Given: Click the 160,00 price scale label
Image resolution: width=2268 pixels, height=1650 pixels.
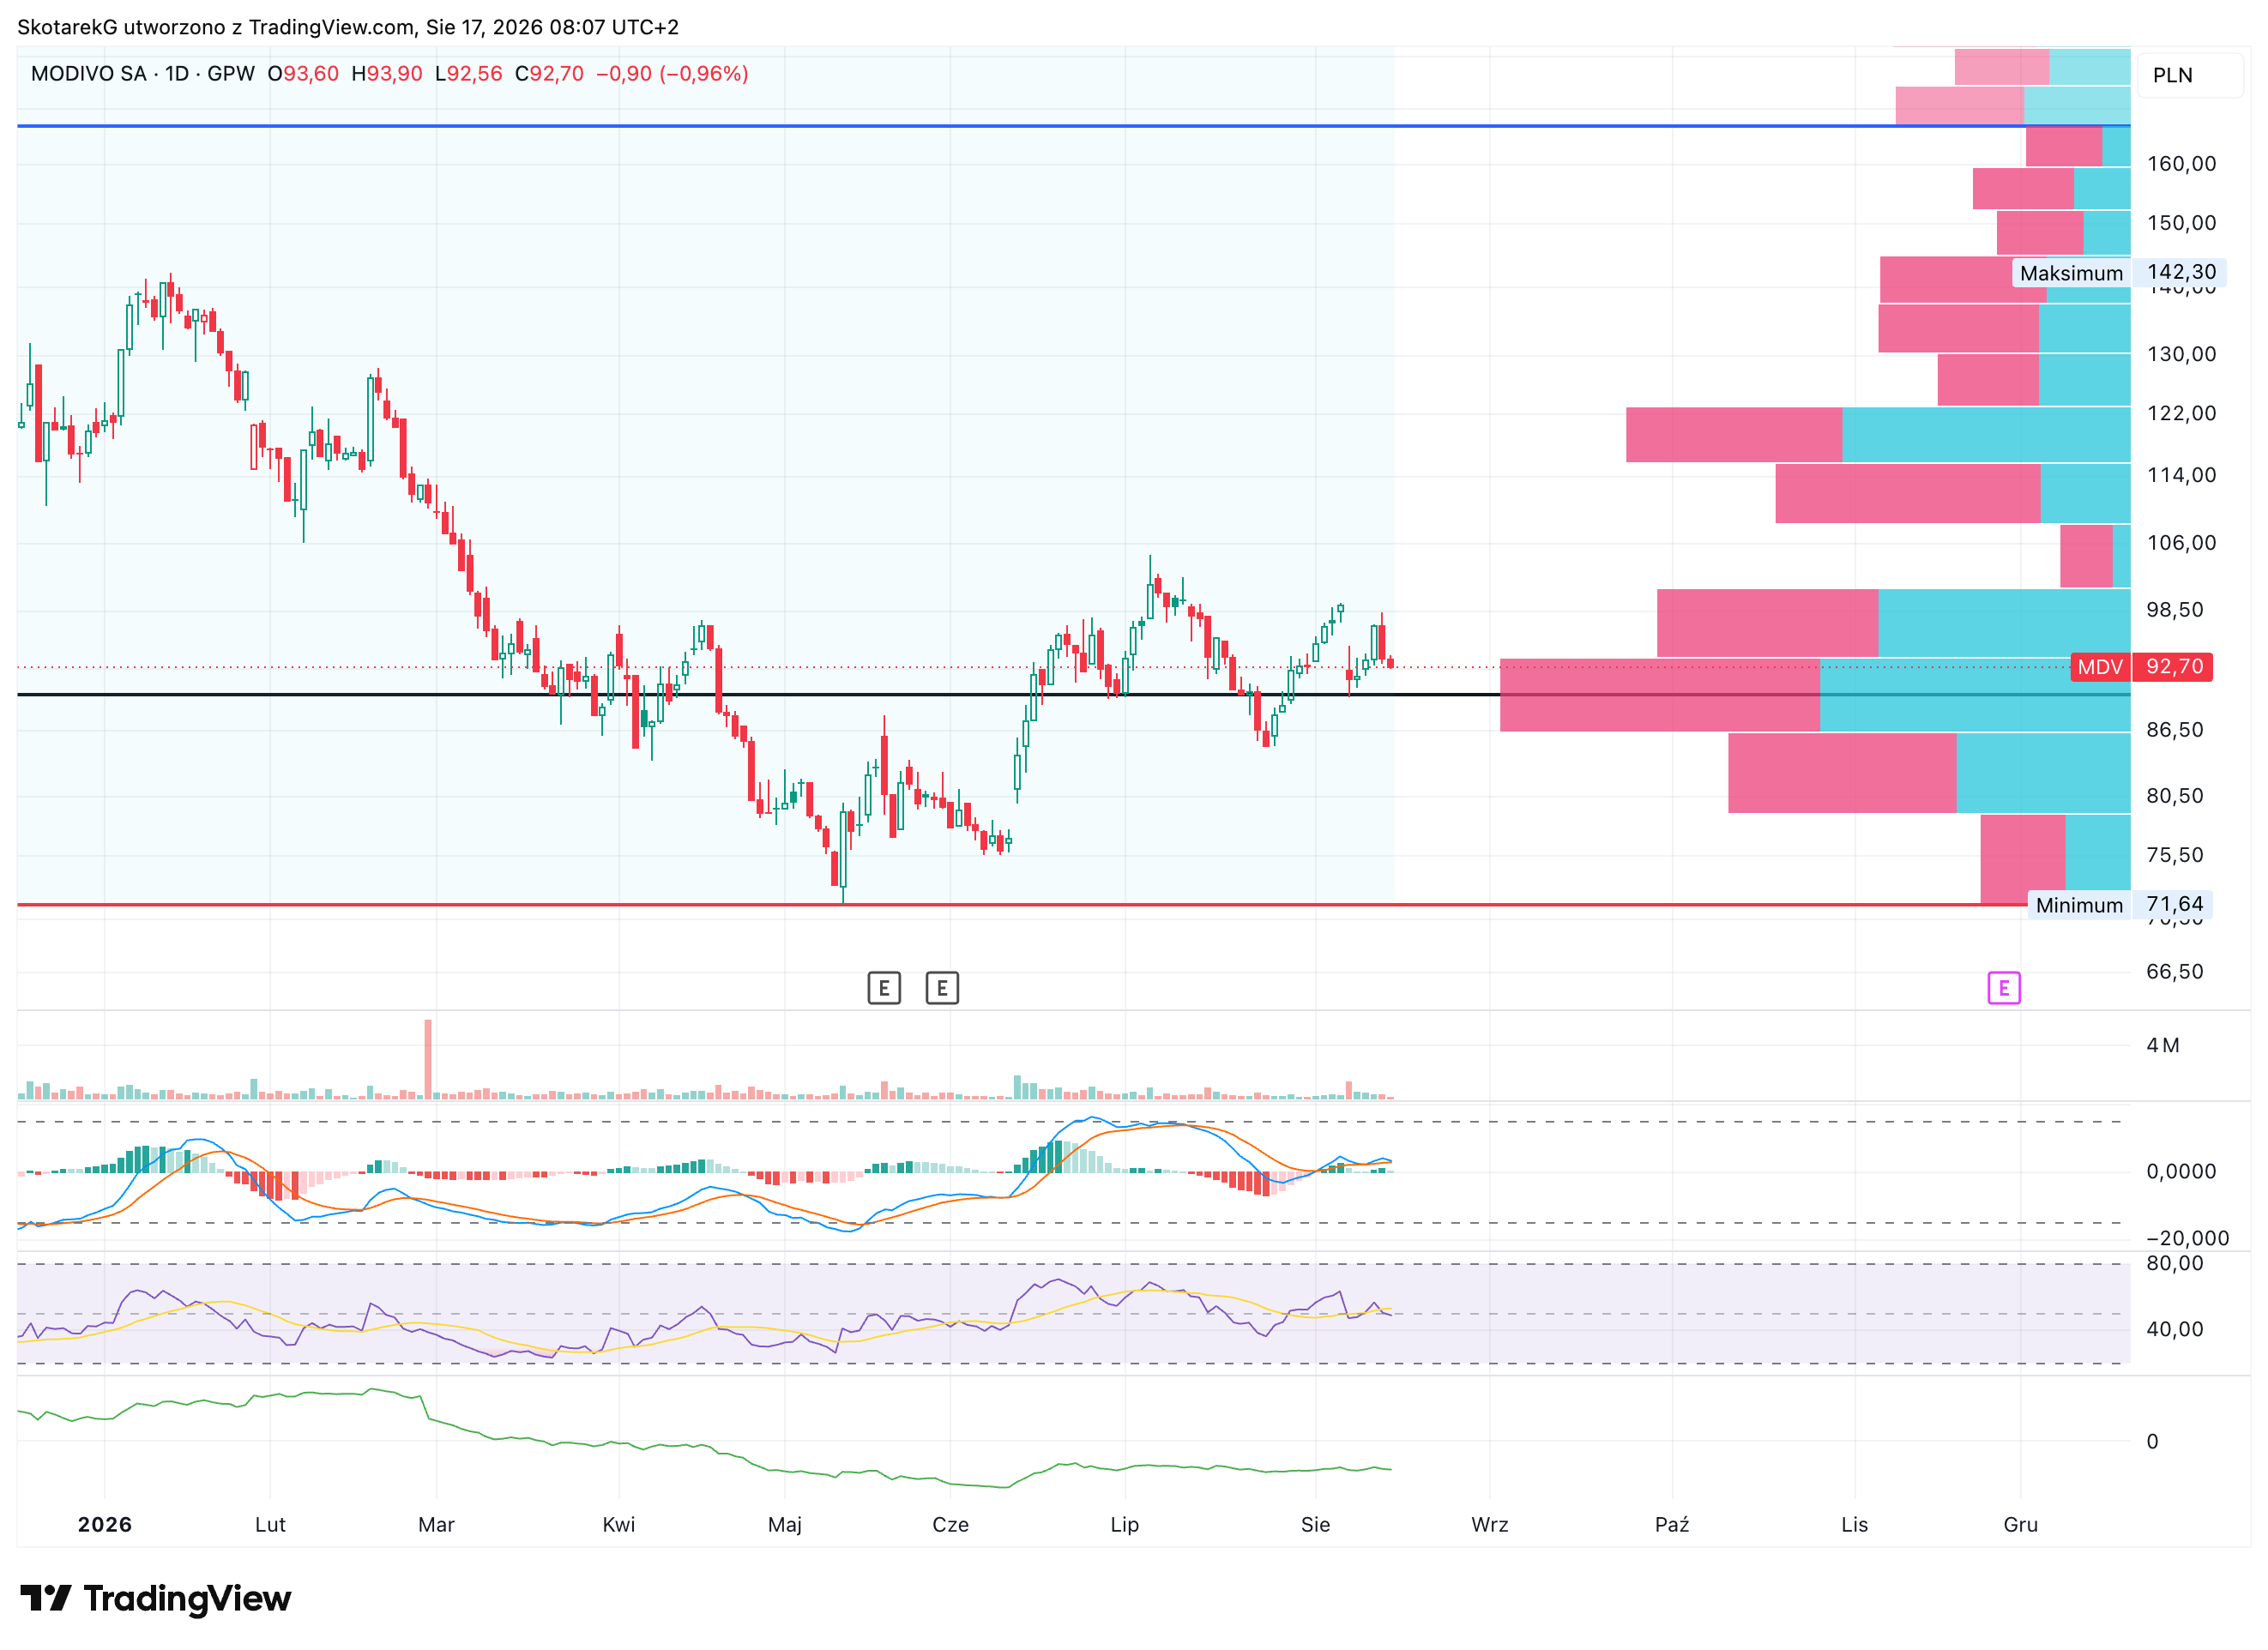Looking at the screenshot, I should [x=2181, y=163].
